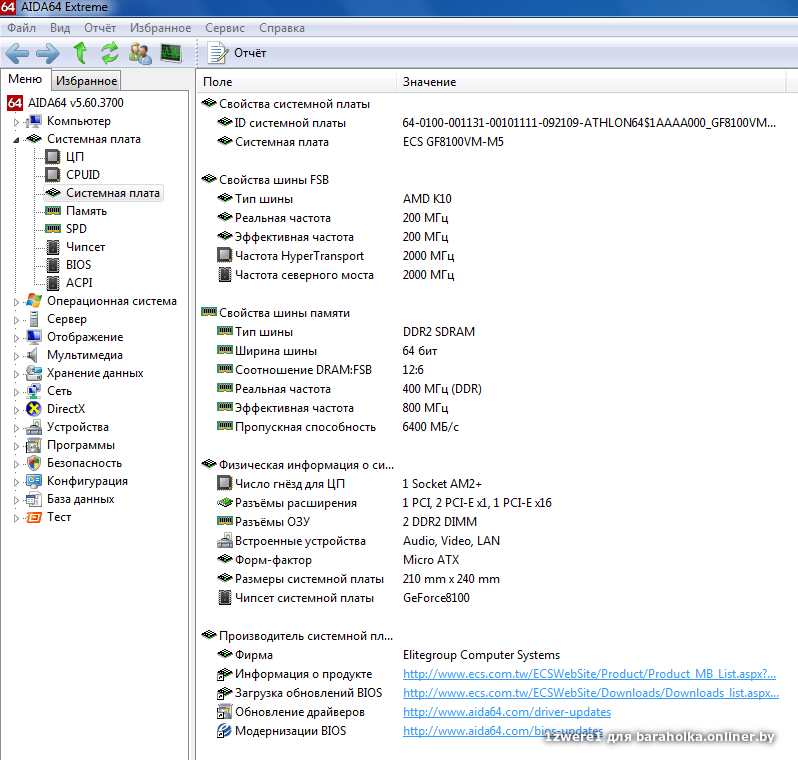Click the База данных icon

(34, 499)
